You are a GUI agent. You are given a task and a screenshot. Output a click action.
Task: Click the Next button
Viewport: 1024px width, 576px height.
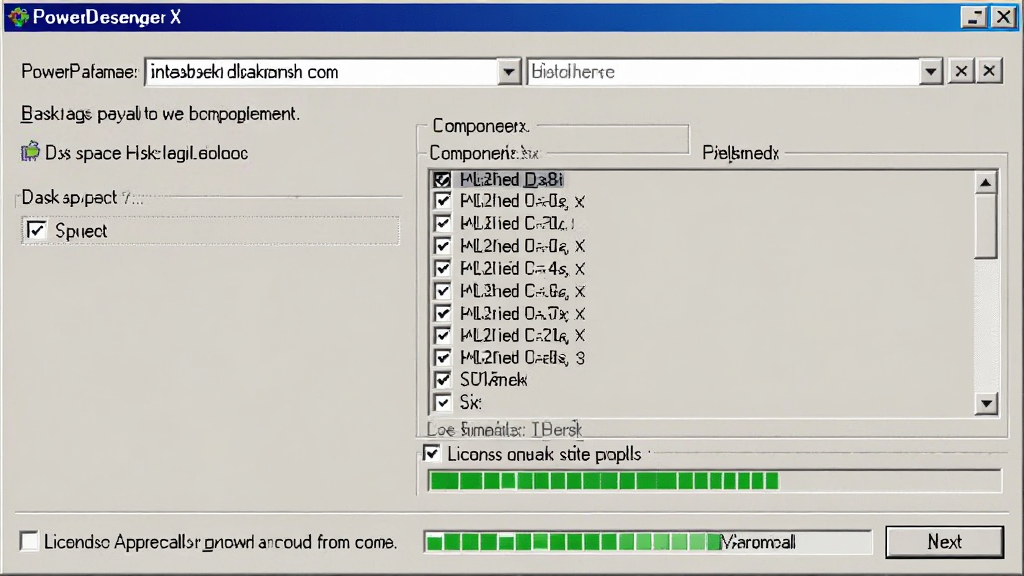pos(944,541)
